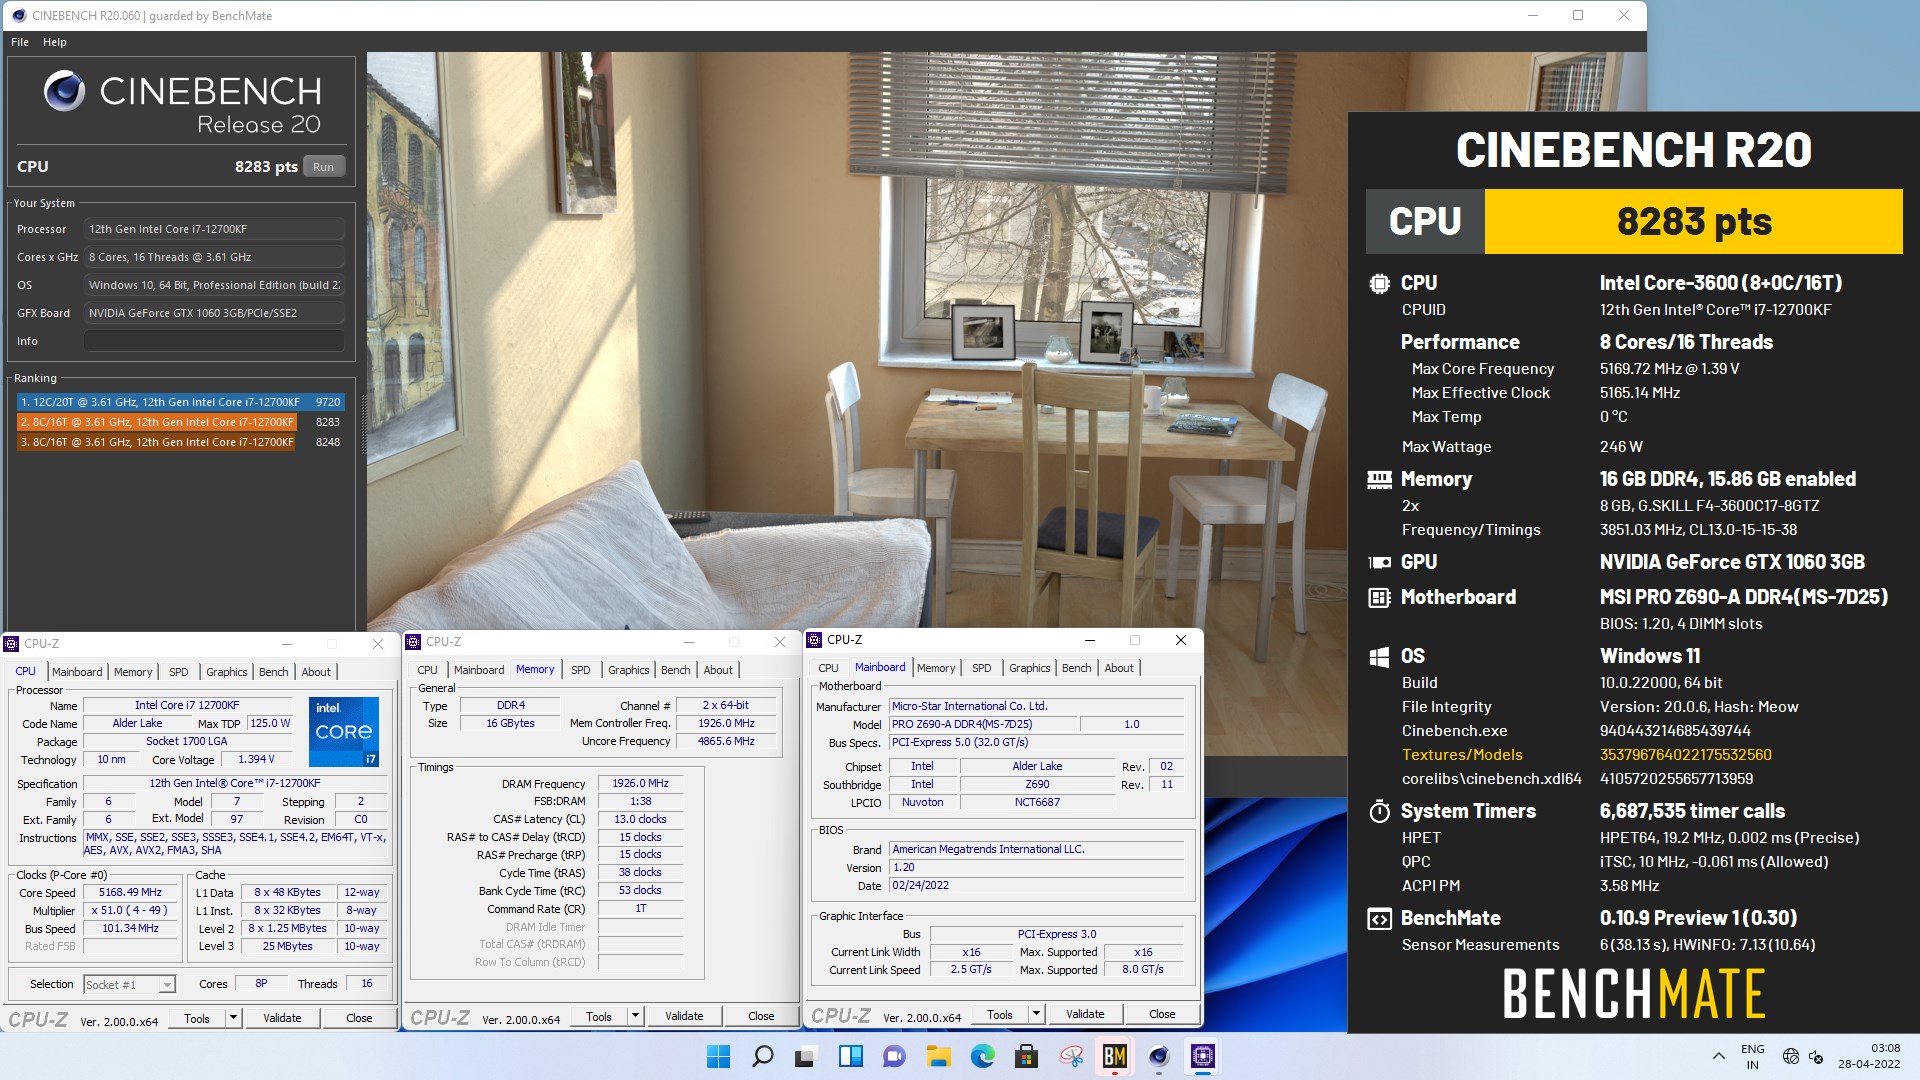The image size is (1920, 1080).
Task: Open the Help menu in Cinebench
Action: (55, 42)
